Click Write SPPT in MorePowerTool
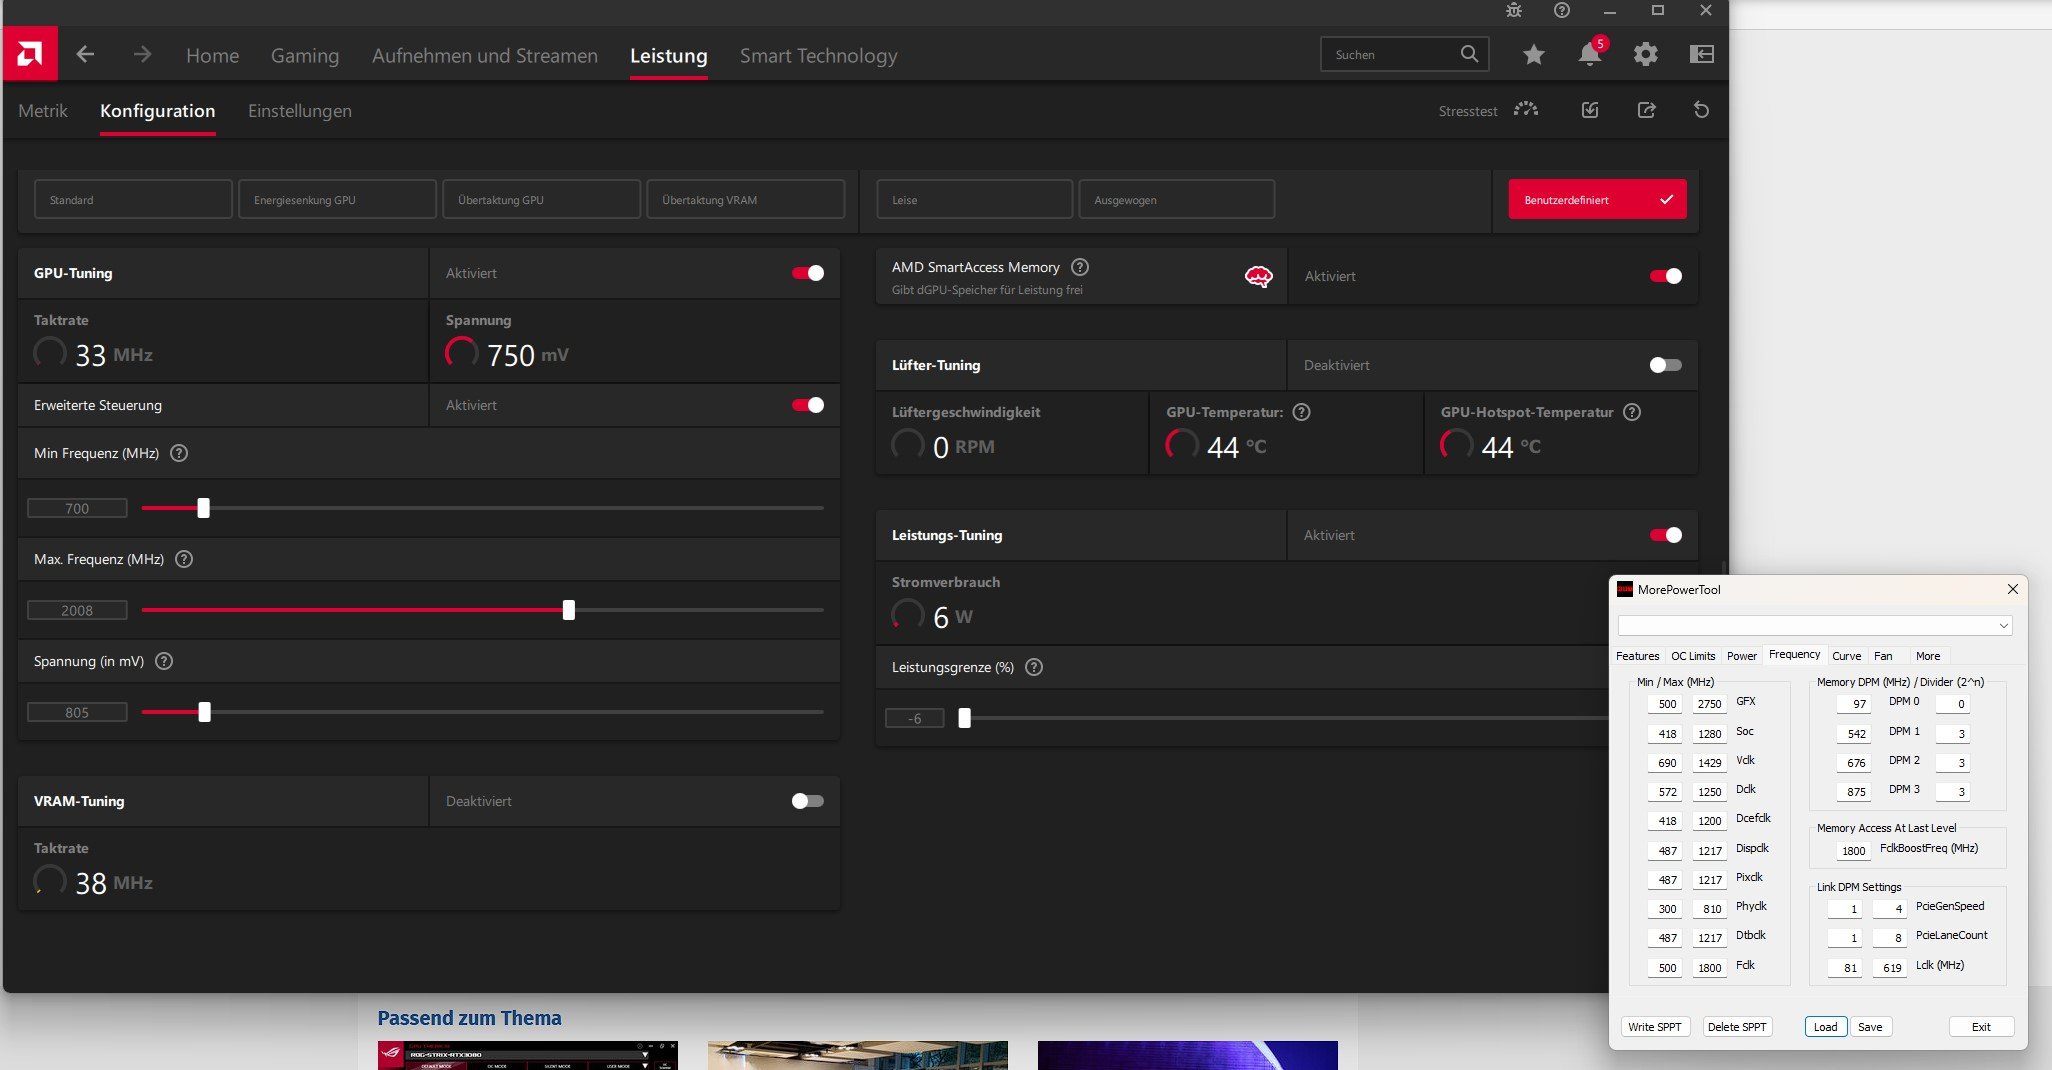The height and width of the screenshot is (1070, 2052). [x=1655, y=1027]
